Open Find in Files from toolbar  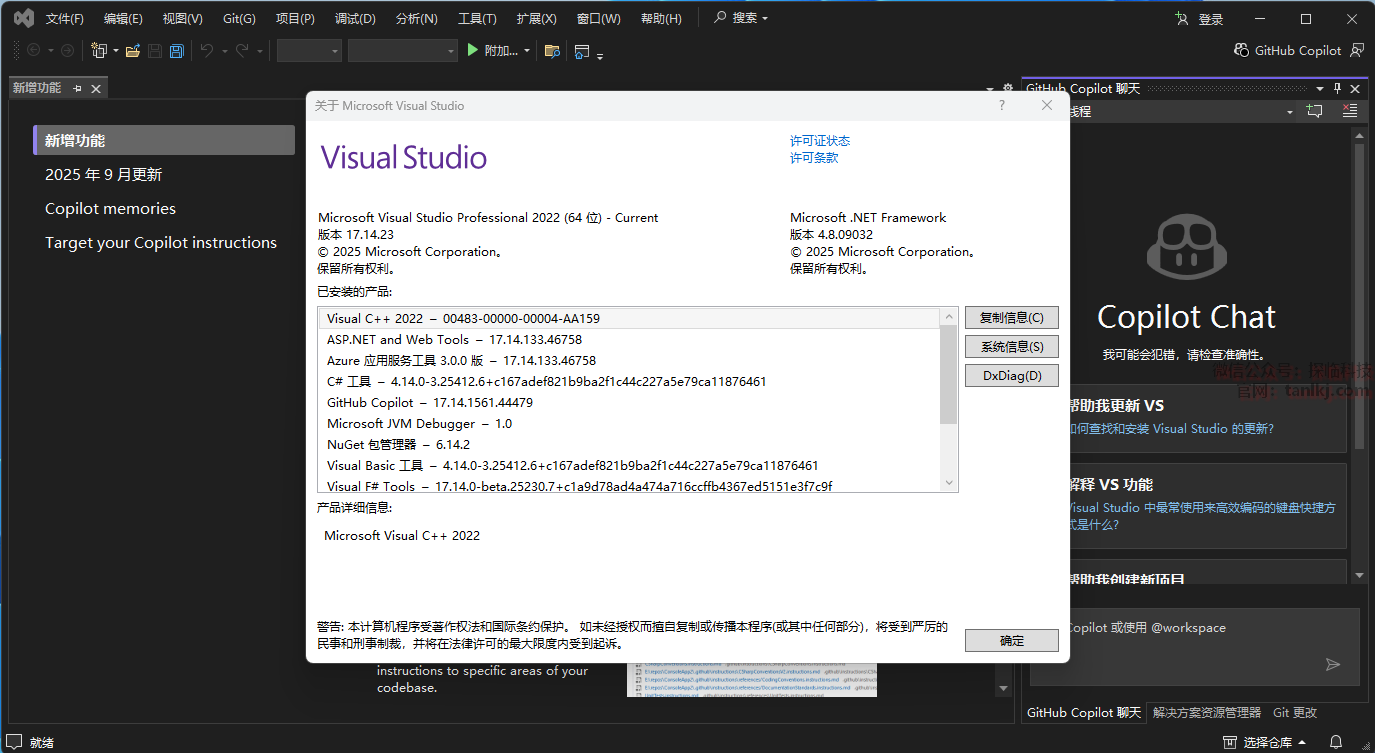pos(552,51)
